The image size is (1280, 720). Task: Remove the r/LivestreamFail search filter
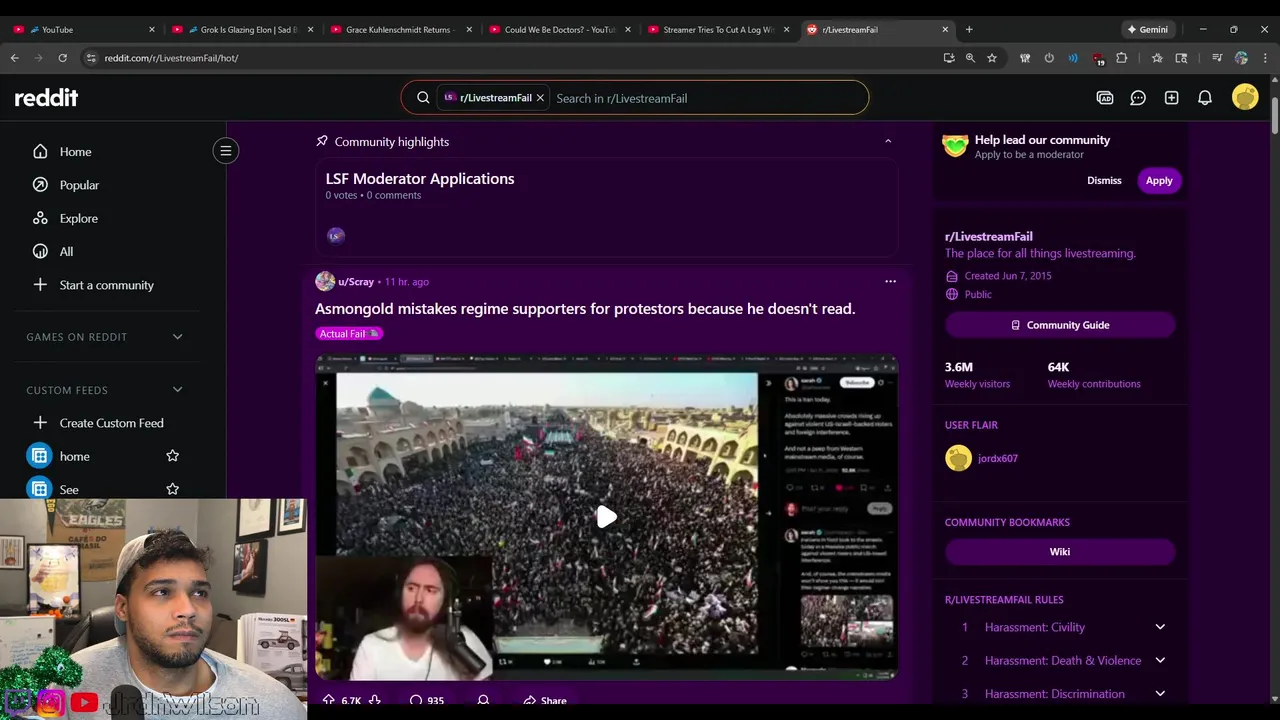pyautogui.click(x=540, y=98)
